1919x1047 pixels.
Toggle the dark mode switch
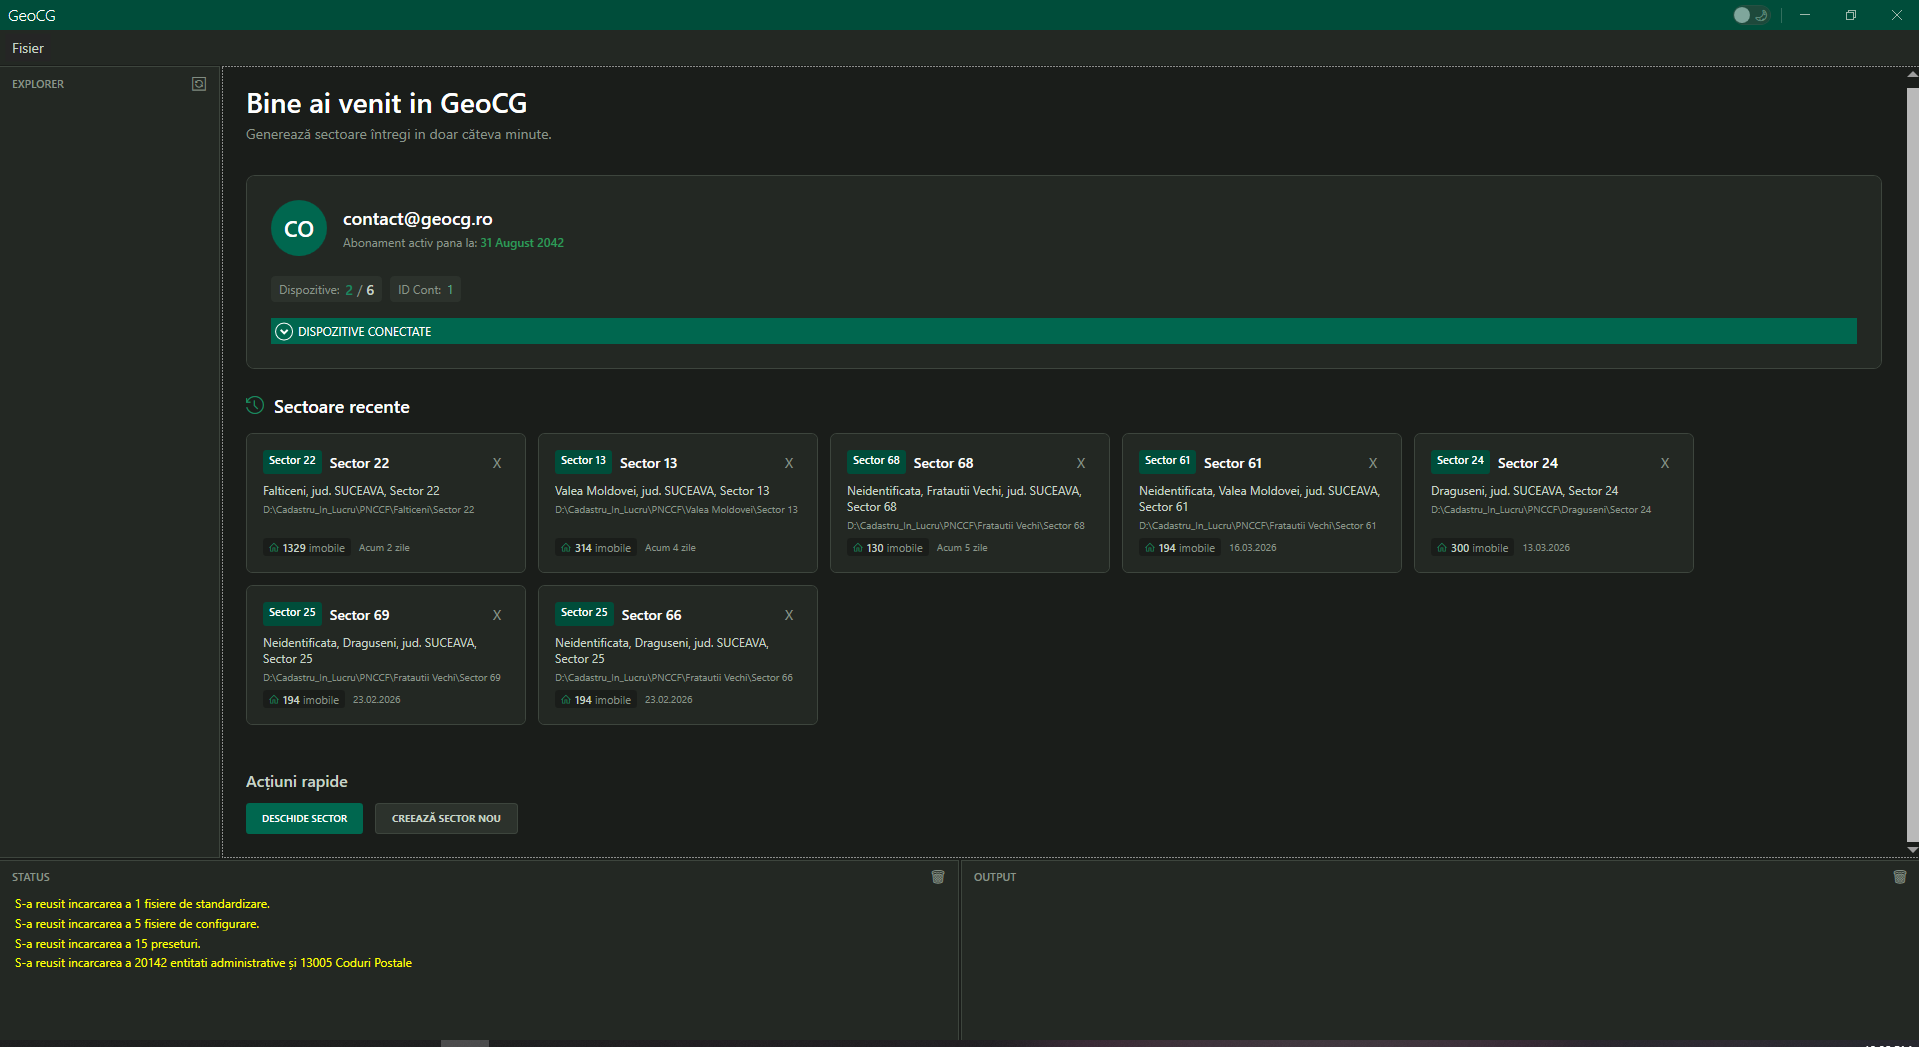1750,15
